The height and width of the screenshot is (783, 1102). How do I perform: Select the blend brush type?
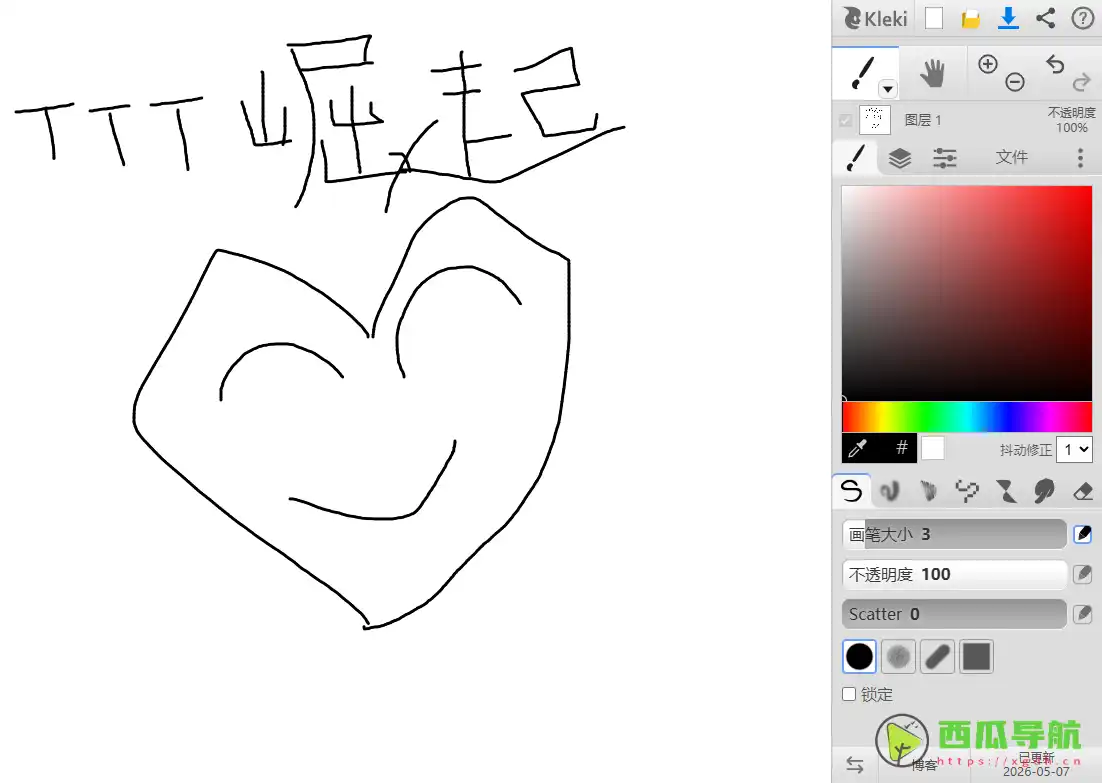coord(890,491)
